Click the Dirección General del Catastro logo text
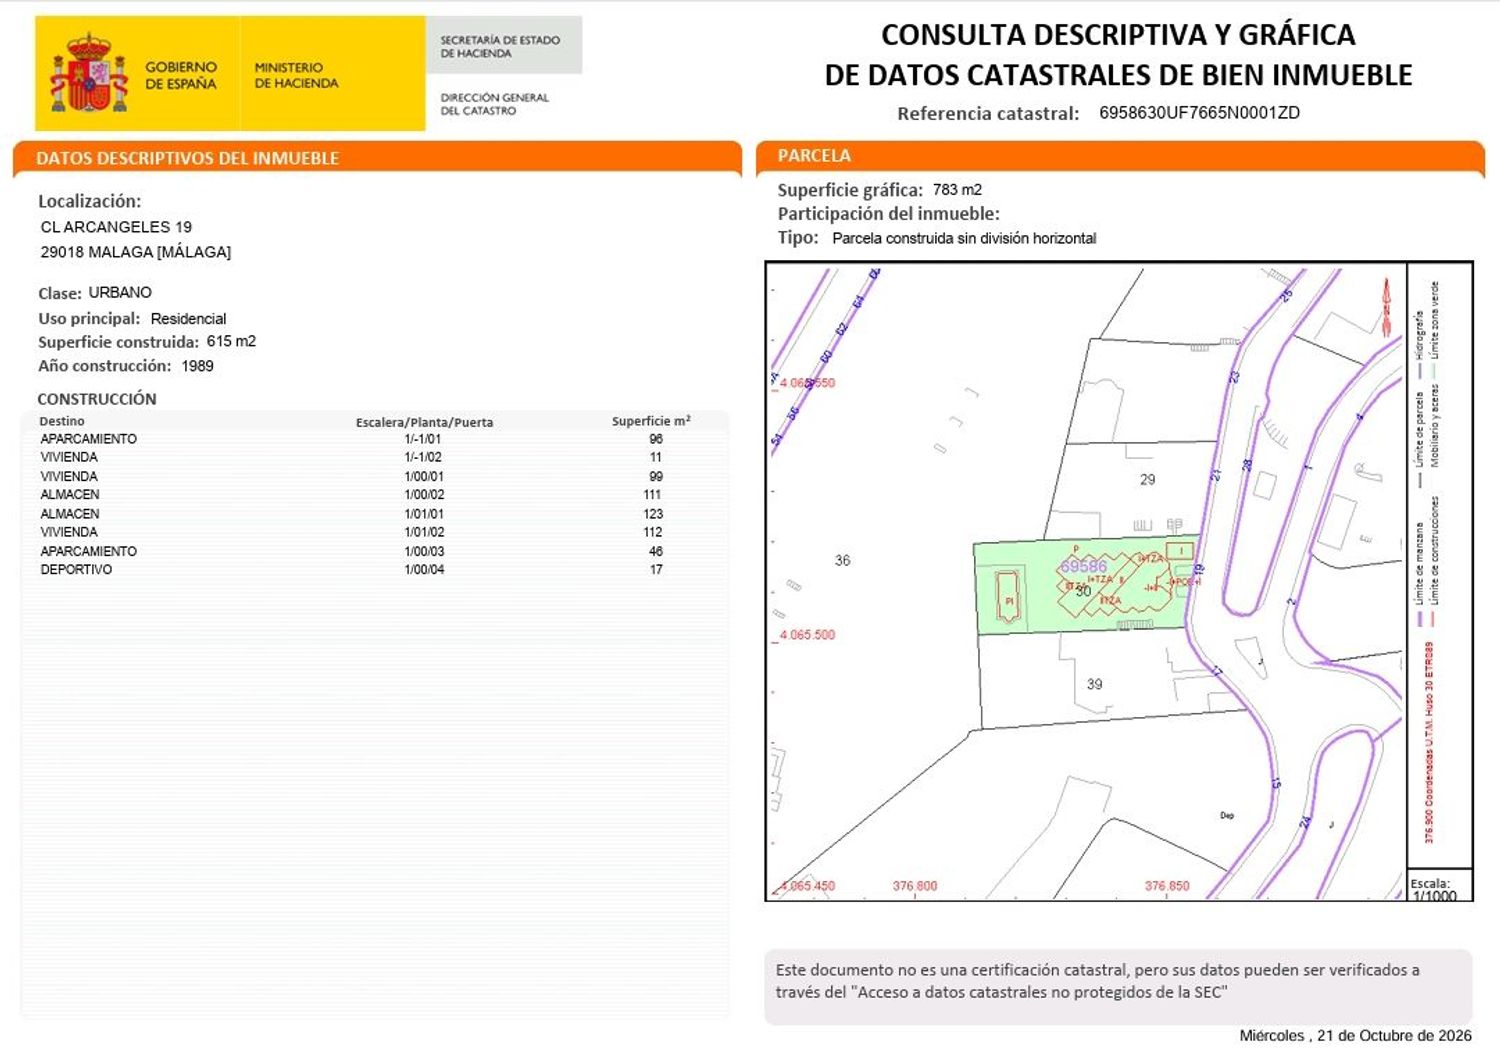Image resolution: width=1500 pixels, height=1053 pixels. (x=494, y=104)
